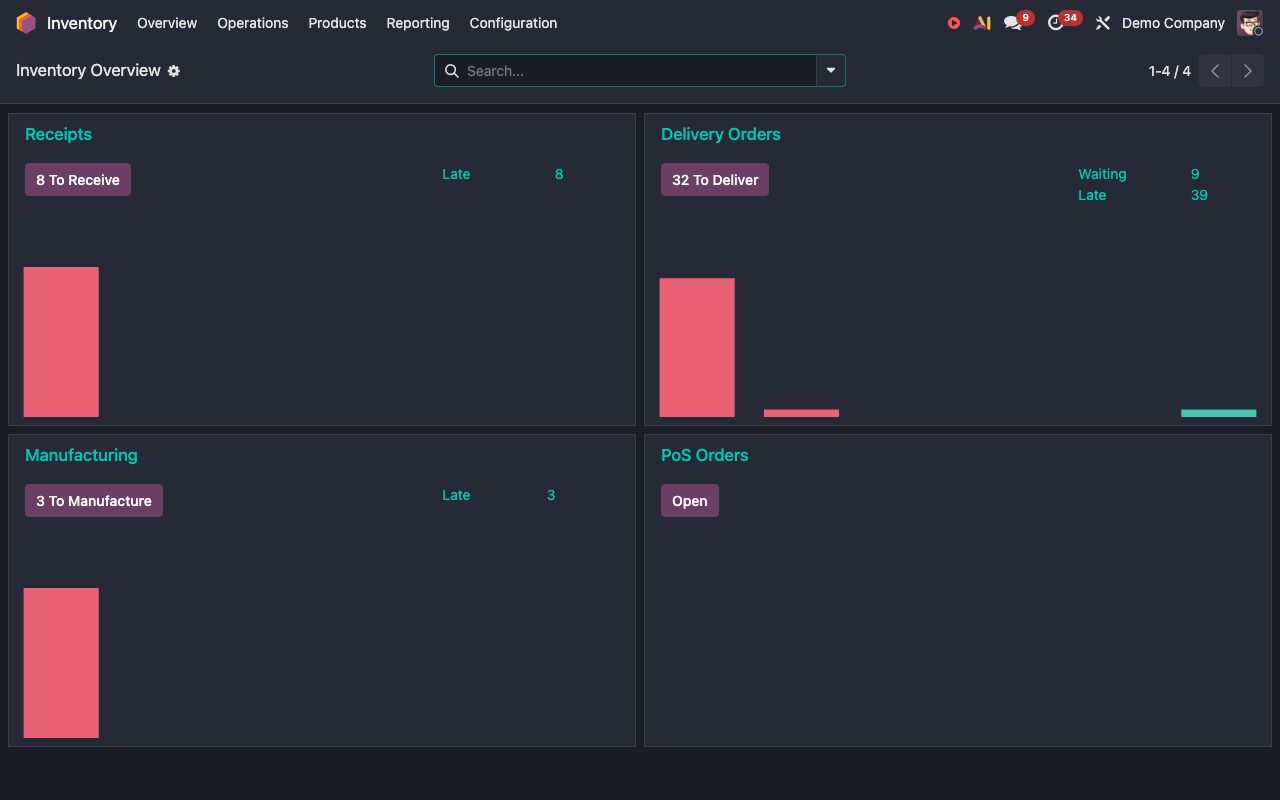Click the red record icon in the top bar
The image size is (1280, 800).
[x=954, y=23]
